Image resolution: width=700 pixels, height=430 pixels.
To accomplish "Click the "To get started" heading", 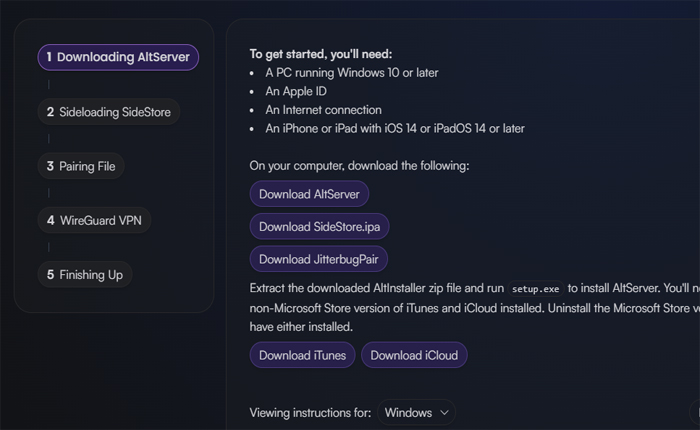I will [x=321, y=54].
